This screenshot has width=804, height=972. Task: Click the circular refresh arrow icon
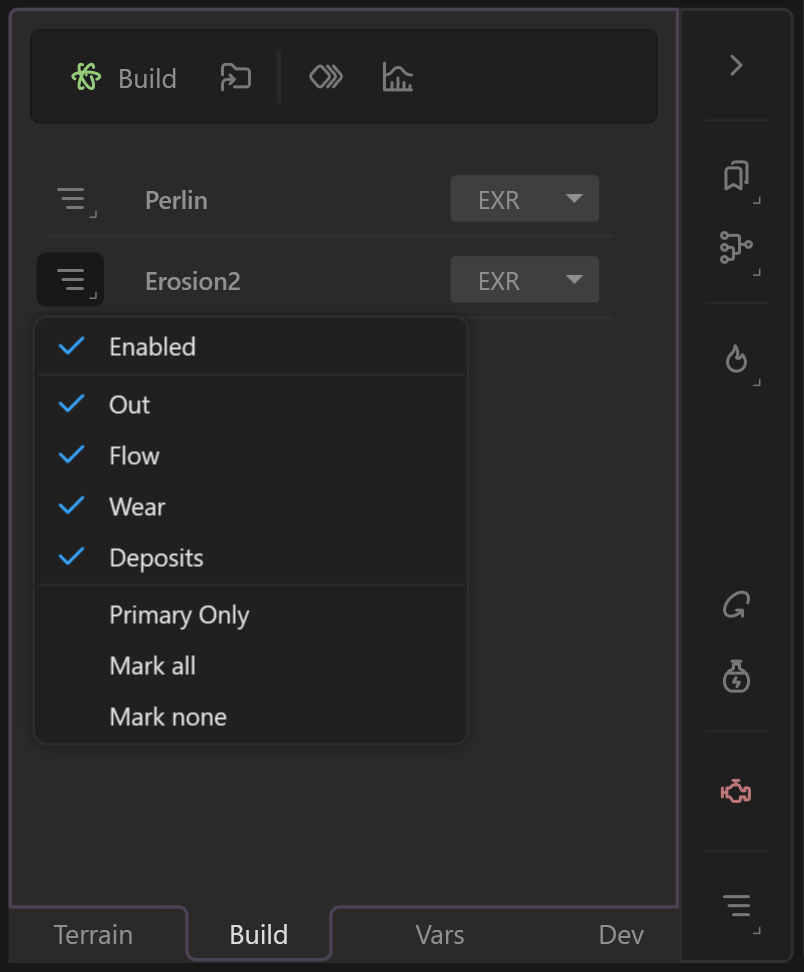point(736,605)
